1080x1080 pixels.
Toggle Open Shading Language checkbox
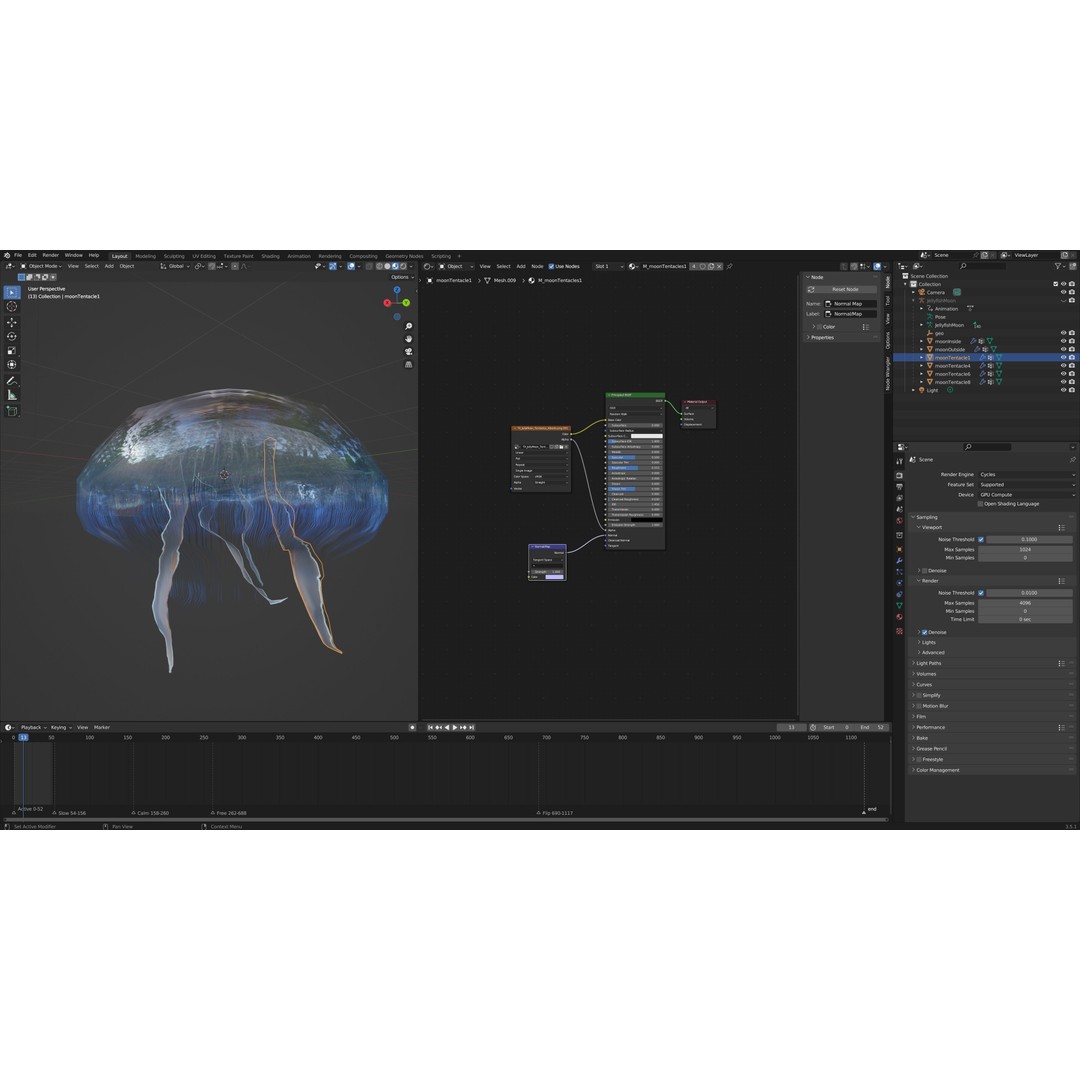(980, 504)
